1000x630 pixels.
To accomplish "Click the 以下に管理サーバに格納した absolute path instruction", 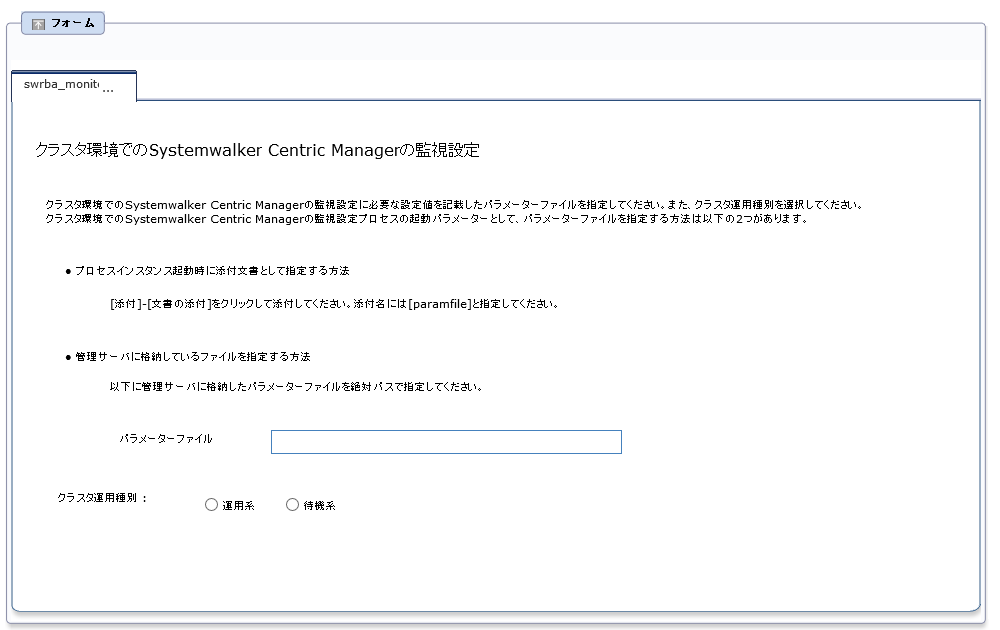I will tap(296, 386).
